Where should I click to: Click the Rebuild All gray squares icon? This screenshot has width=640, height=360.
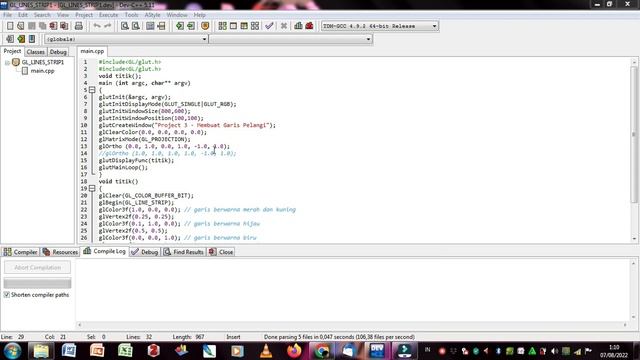click(255, 26)
